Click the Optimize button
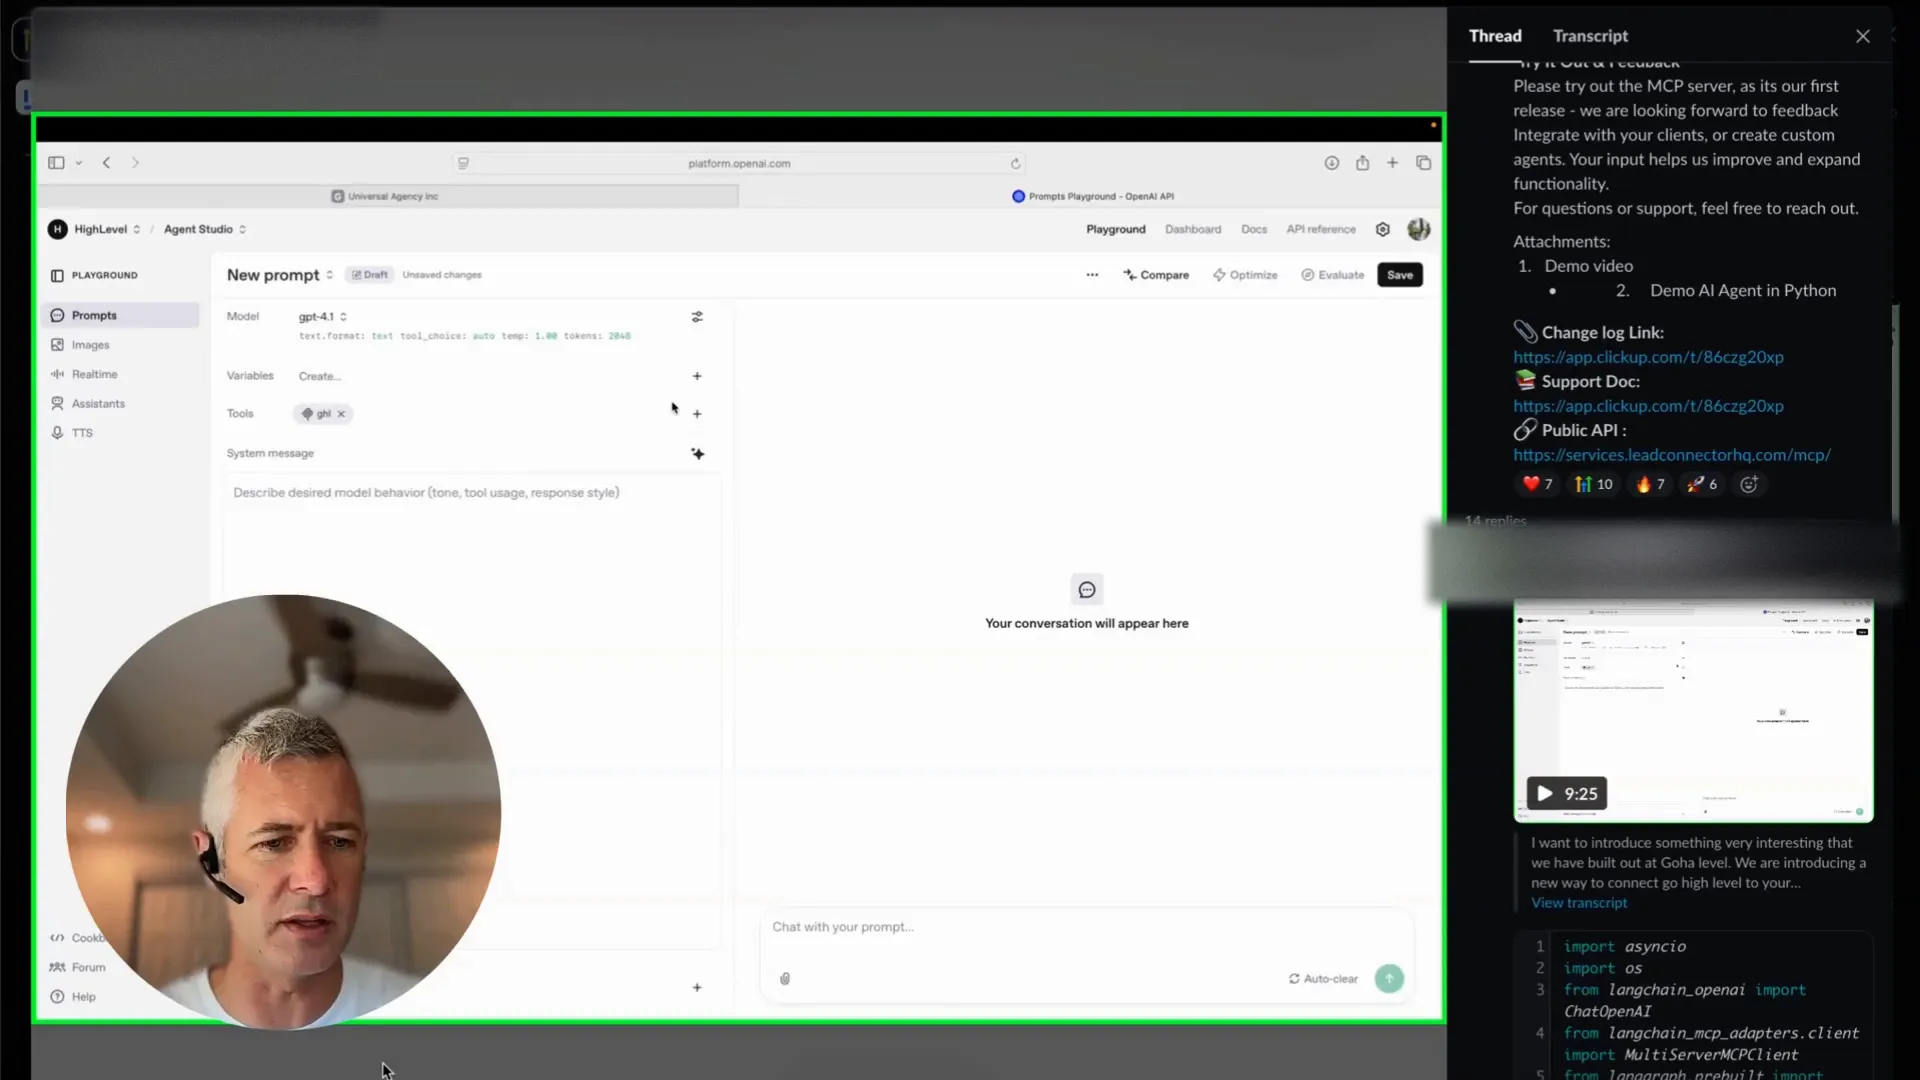The width and height of the screenshot is (1920, 1080). (x=1245, y=275)
